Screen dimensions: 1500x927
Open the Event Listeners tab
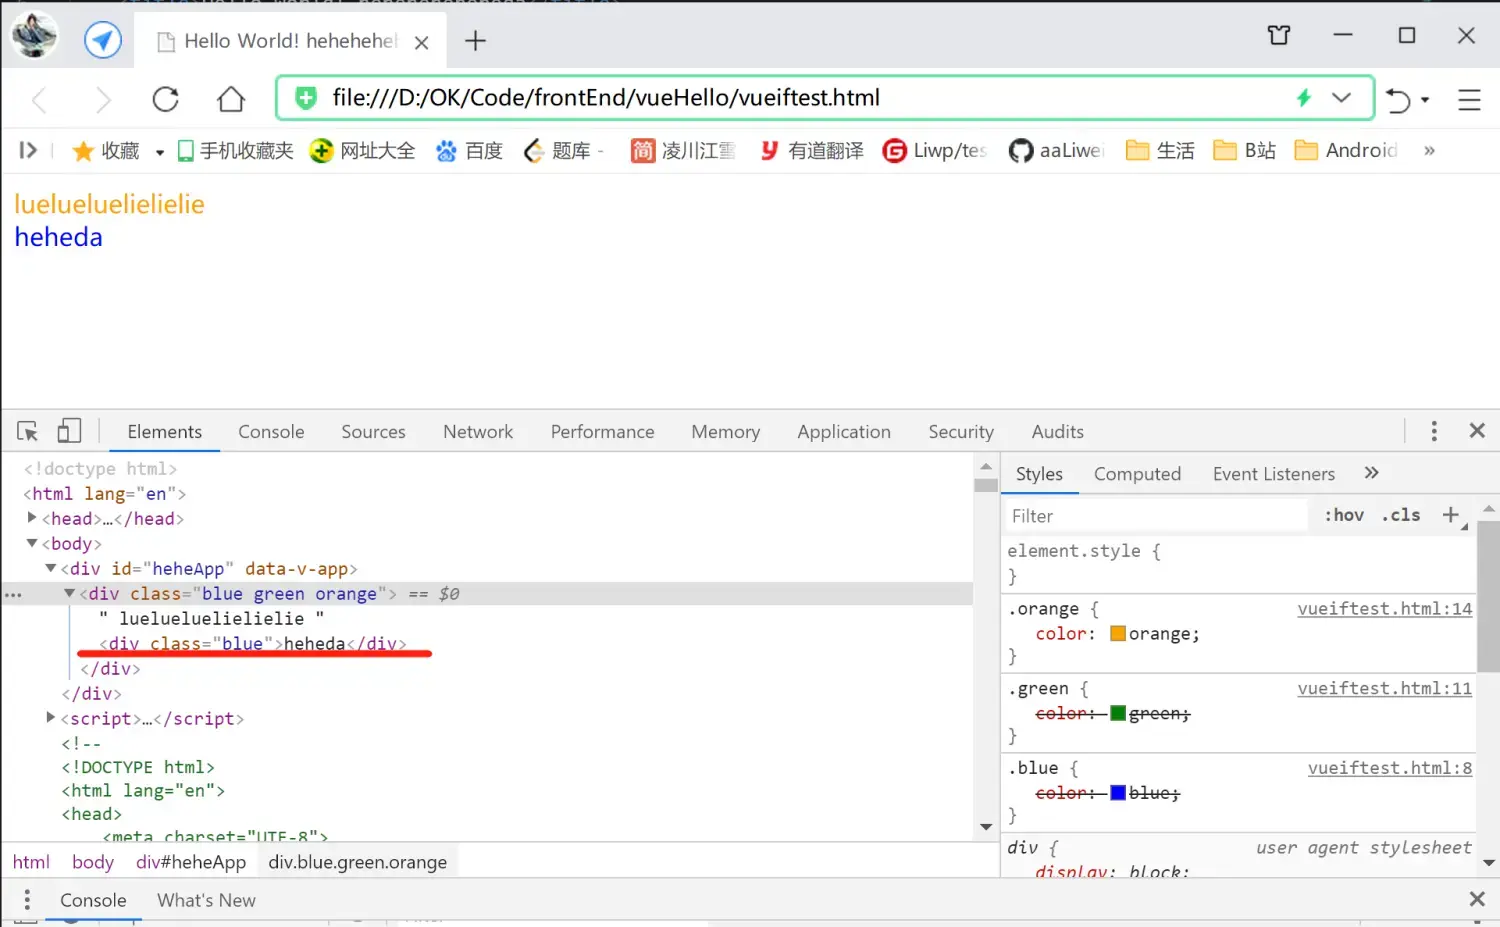pos(1274,474)
